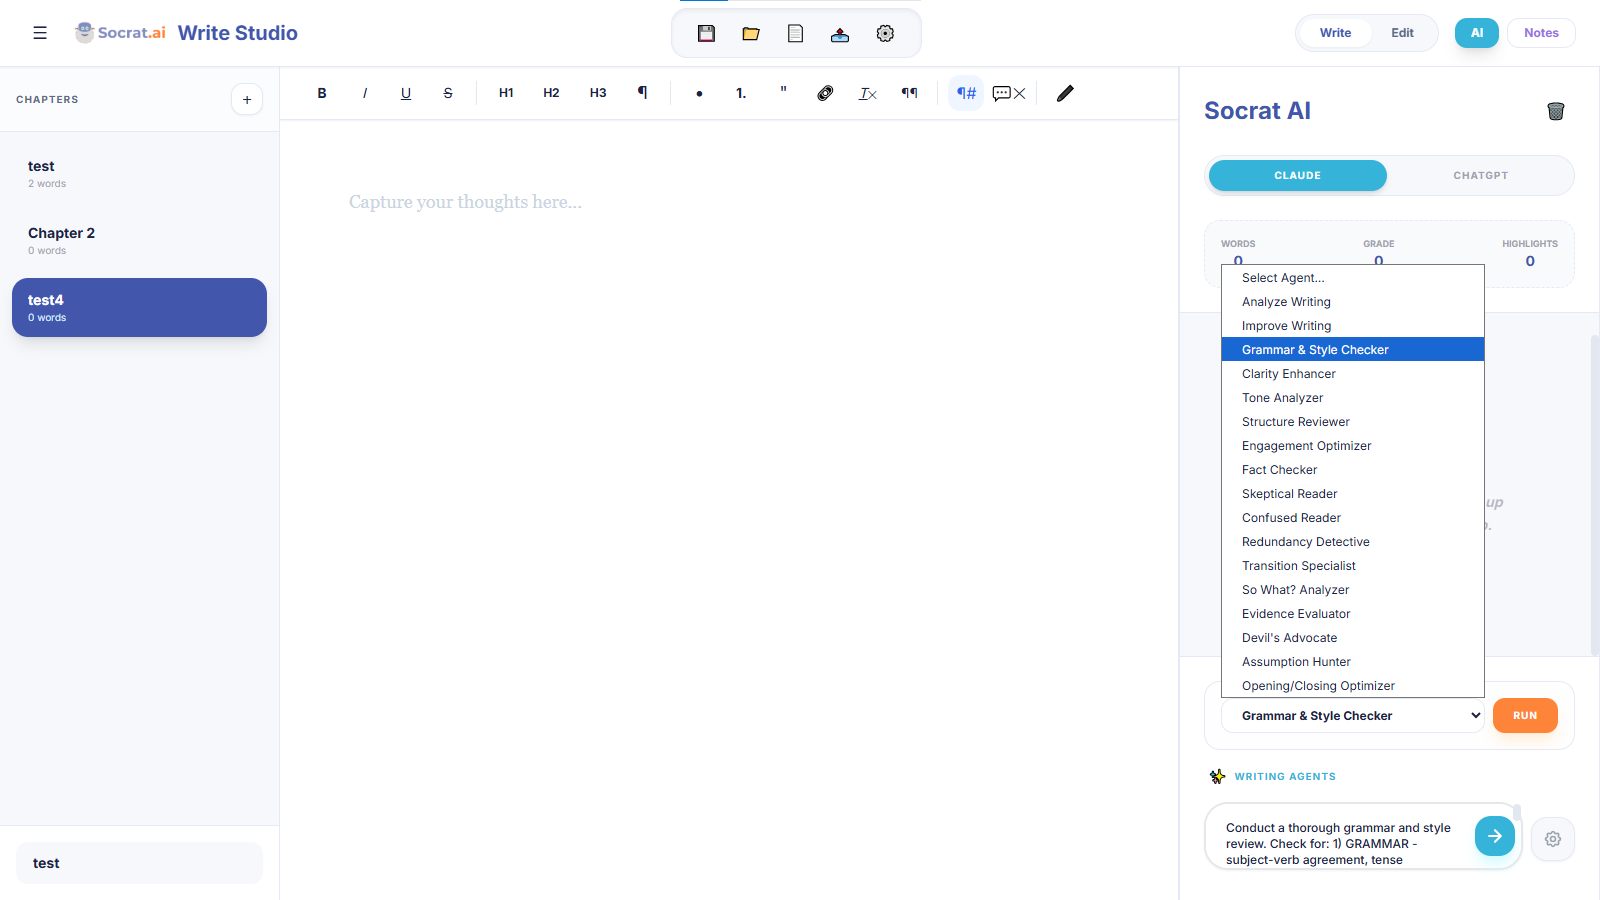This screenshot has height=900, width=1600.
Task: Click the export tray icon
Action: tap(840, 34)
